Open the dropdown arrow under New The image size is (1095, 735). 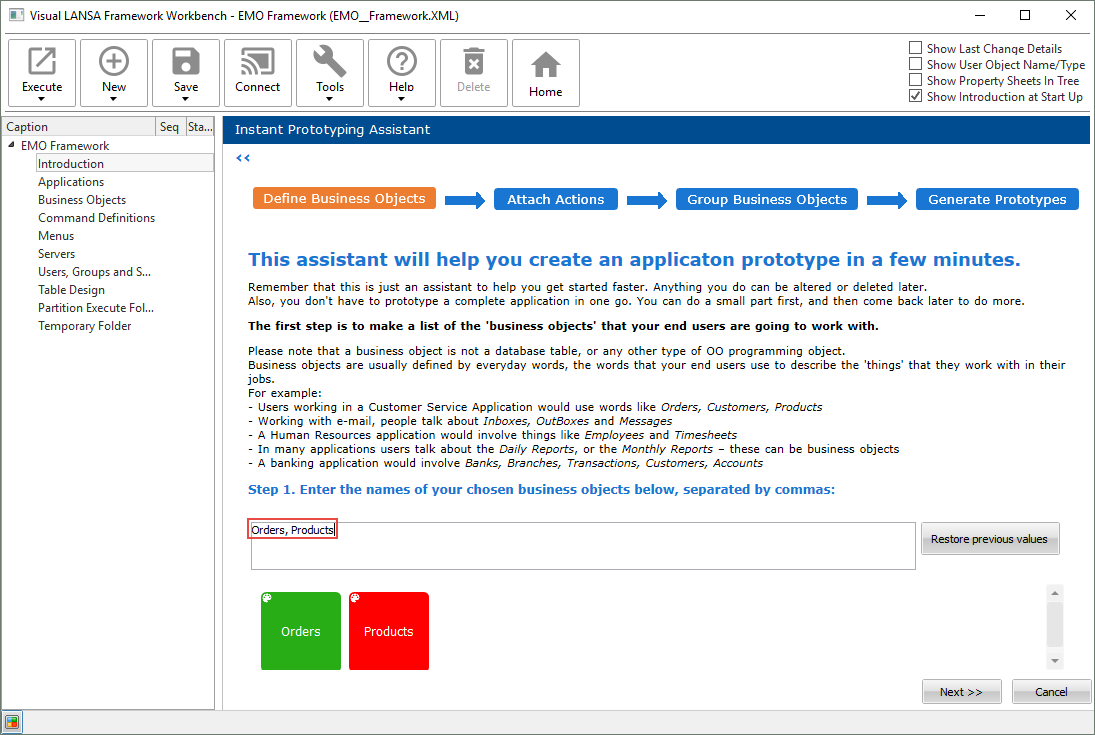point(113,99)
